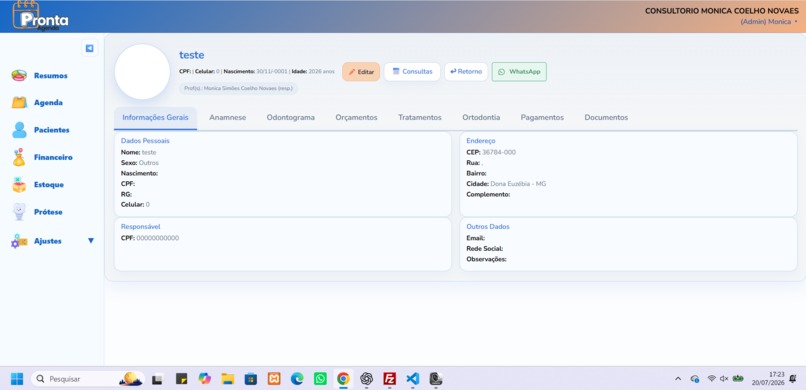806x390 pixels.
Task: Click the Sexo value Outros
Action: 149,162
